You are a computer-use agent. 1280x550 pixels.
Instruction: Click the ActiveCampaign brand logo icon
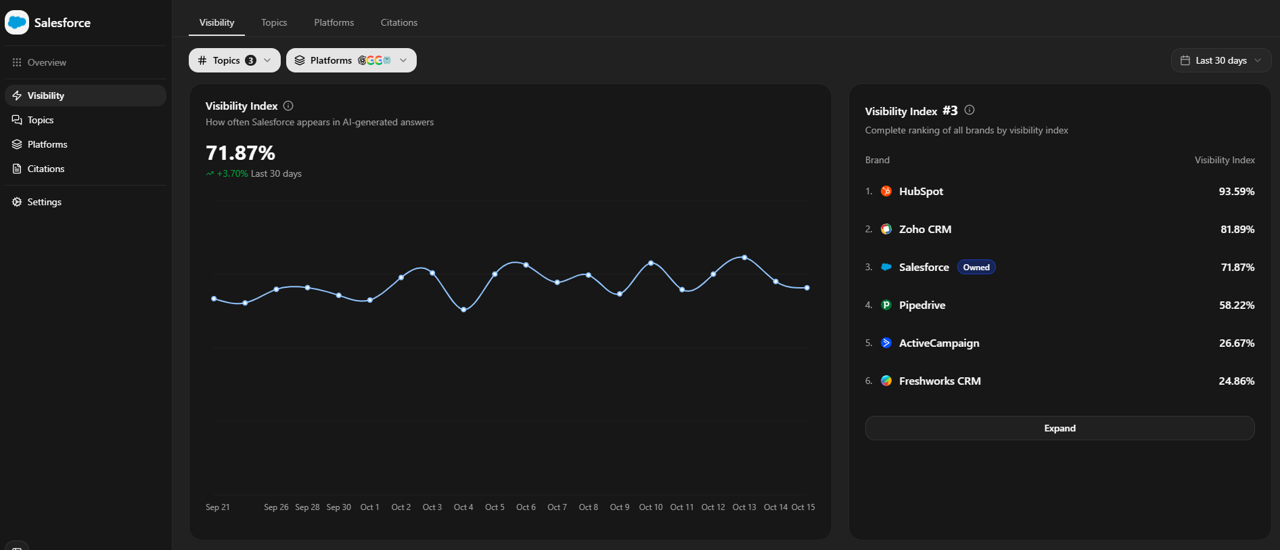point(886,343)
